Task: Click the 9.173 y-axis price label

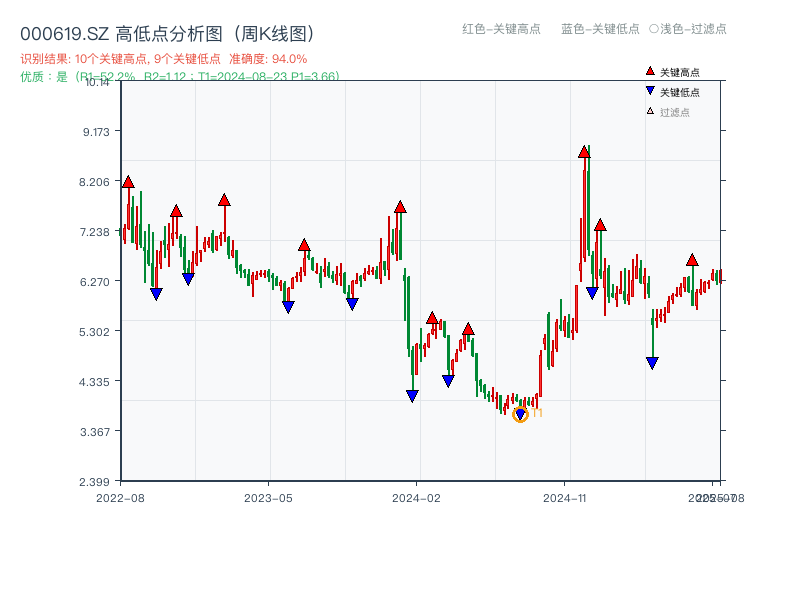Action: pos(95,134)
